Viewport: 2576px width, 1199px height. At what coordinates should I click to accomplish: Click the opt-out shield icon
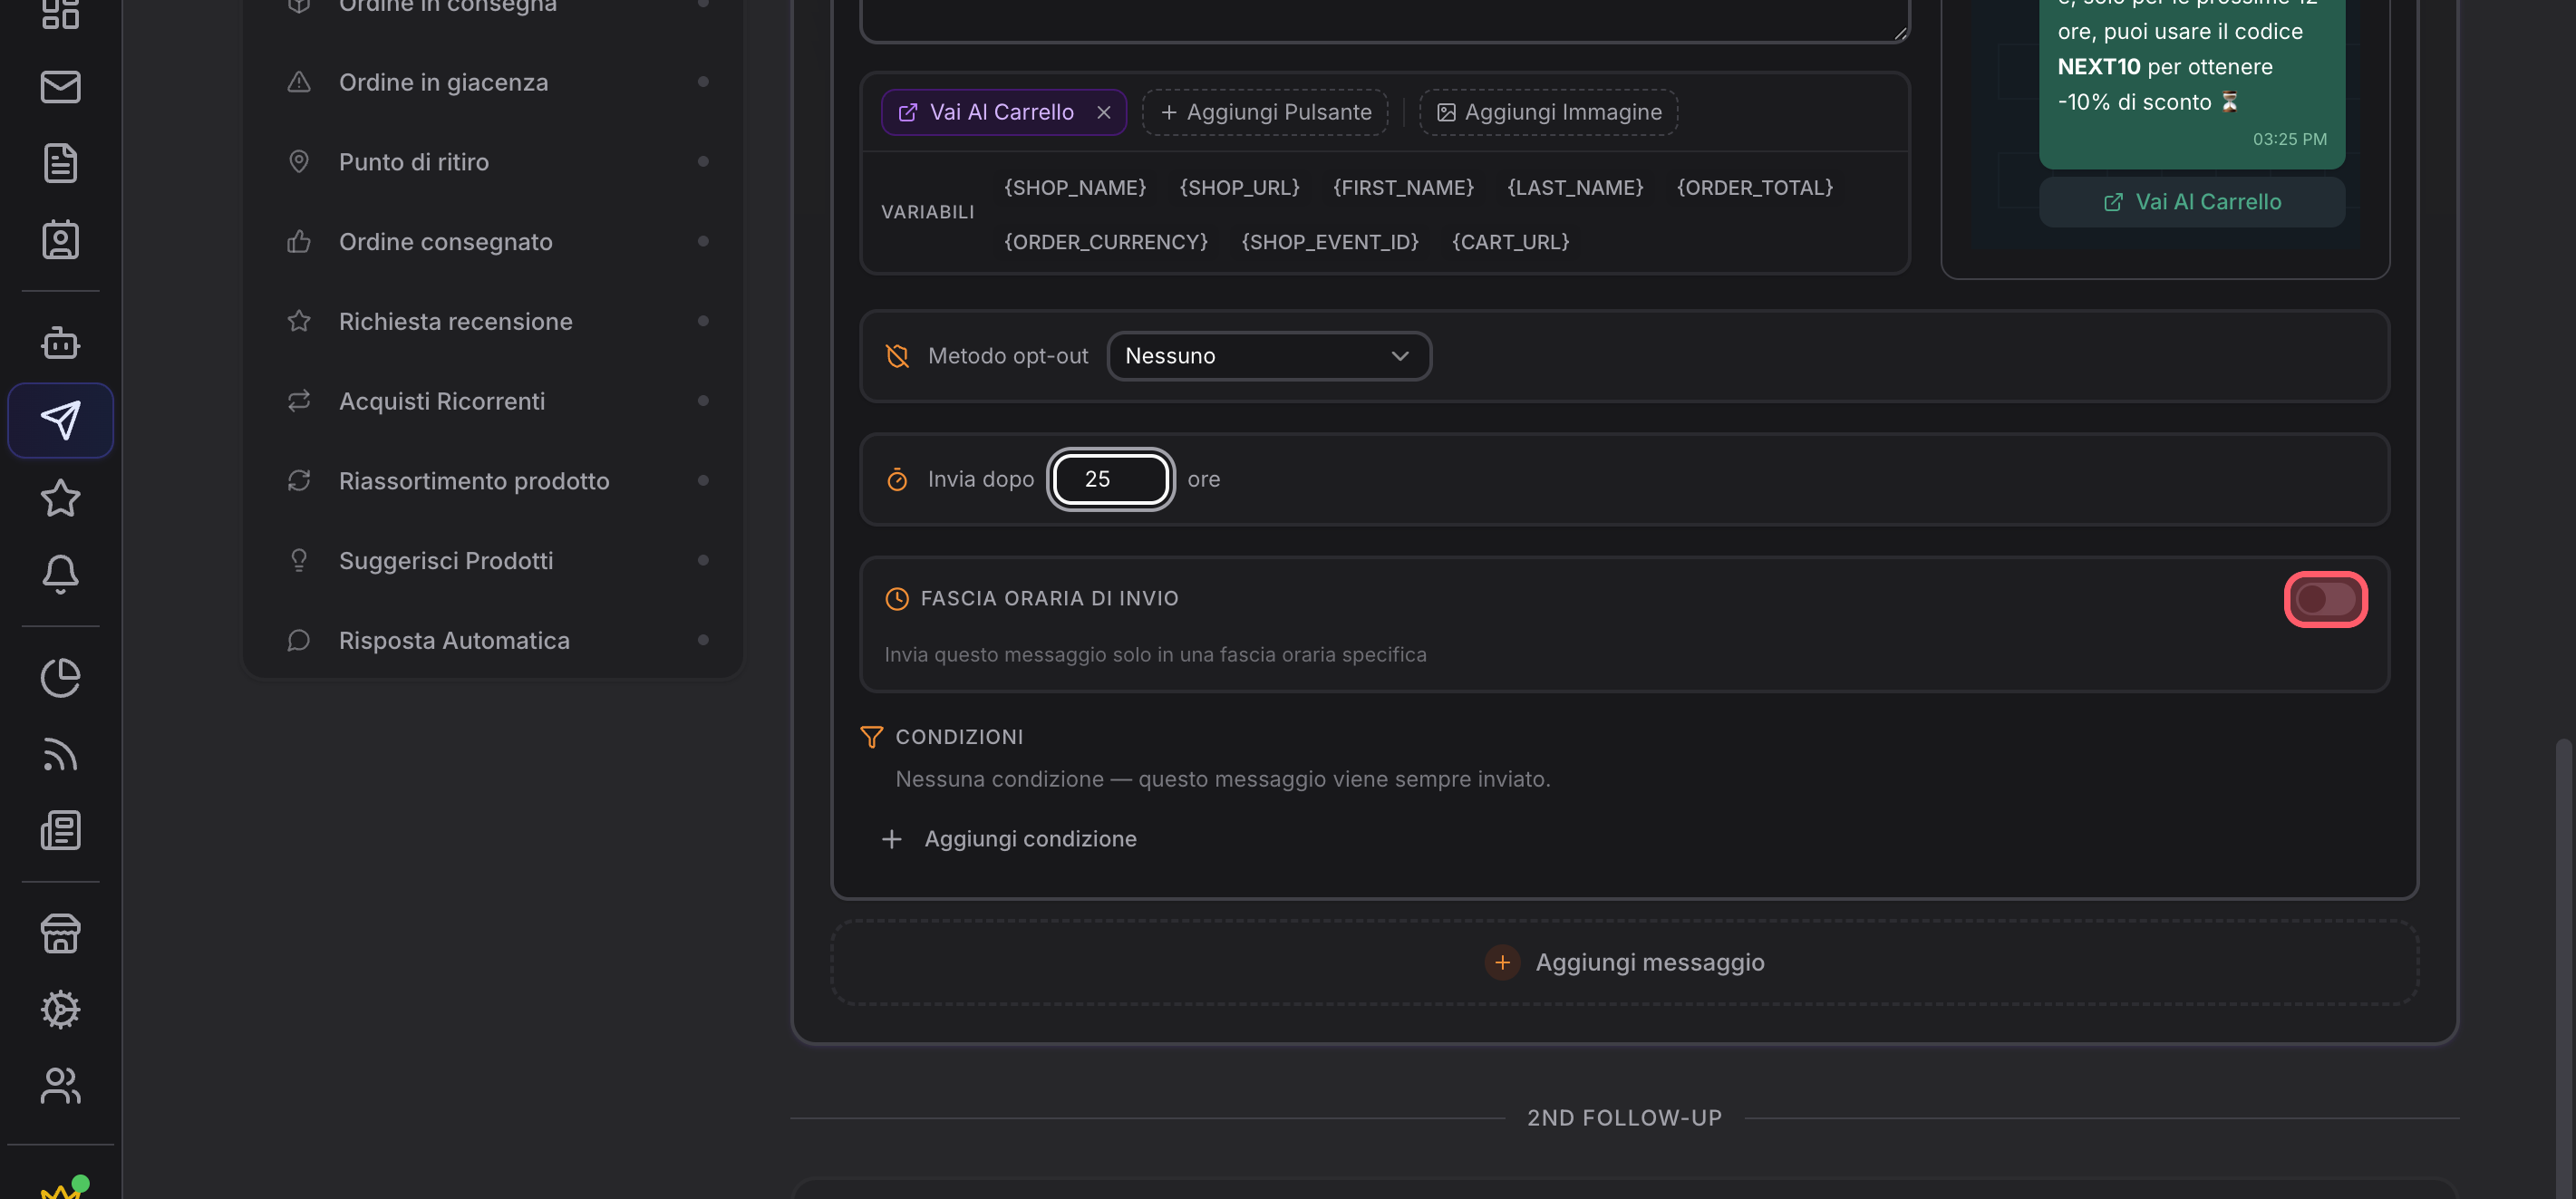click(897, 356)
